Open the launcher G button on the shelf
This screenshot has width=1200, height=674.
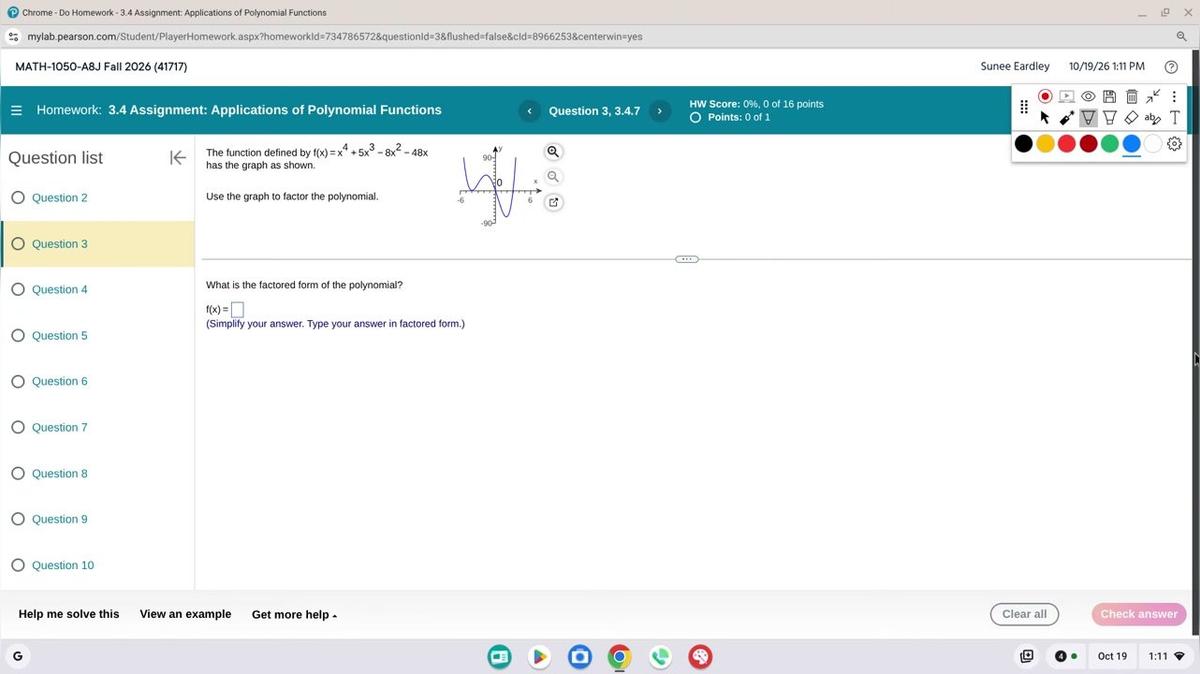17,656
